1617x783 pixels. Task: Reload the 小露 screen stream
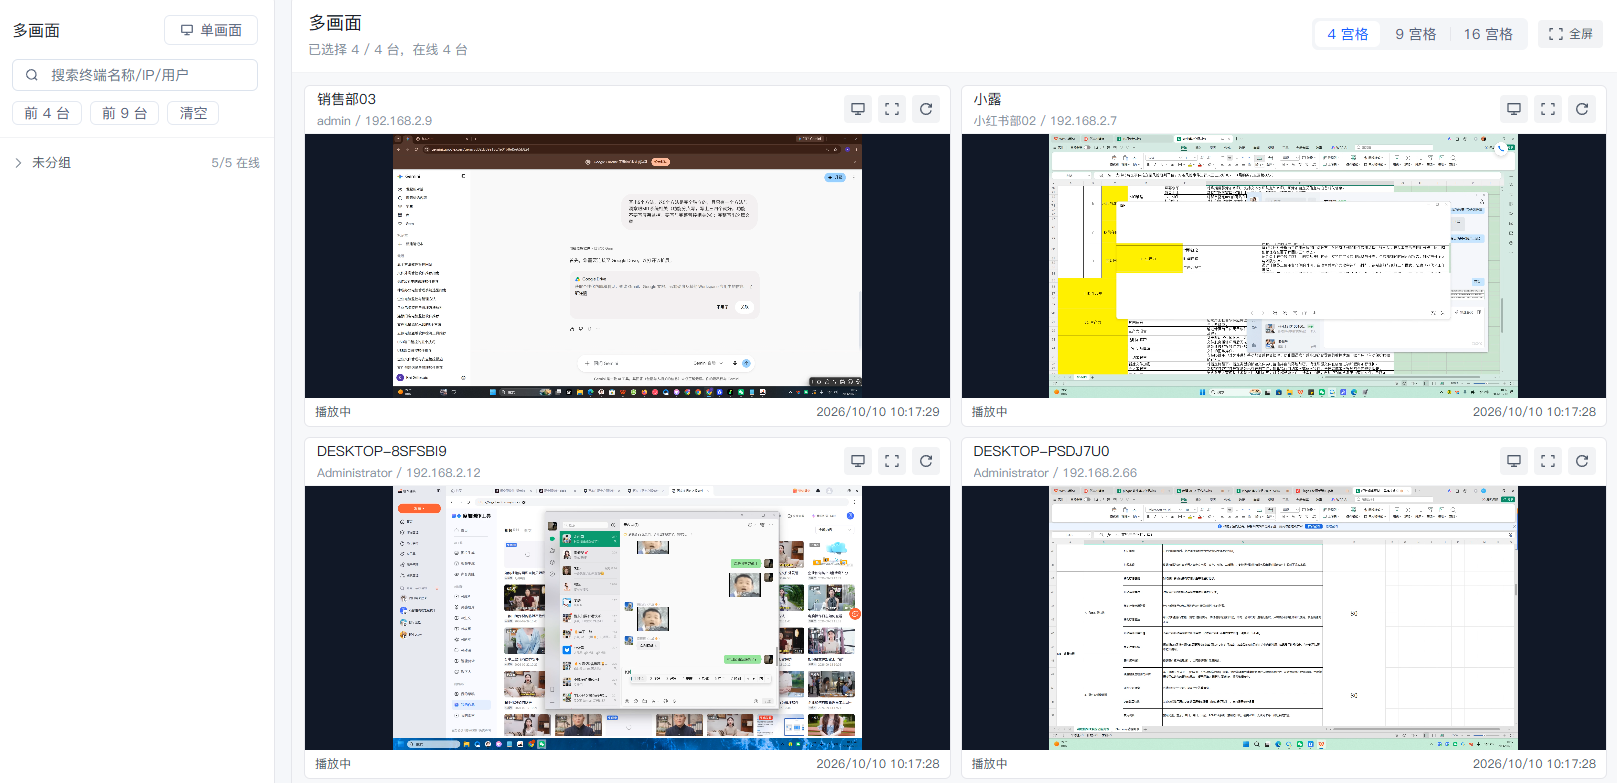(1582, 109)
